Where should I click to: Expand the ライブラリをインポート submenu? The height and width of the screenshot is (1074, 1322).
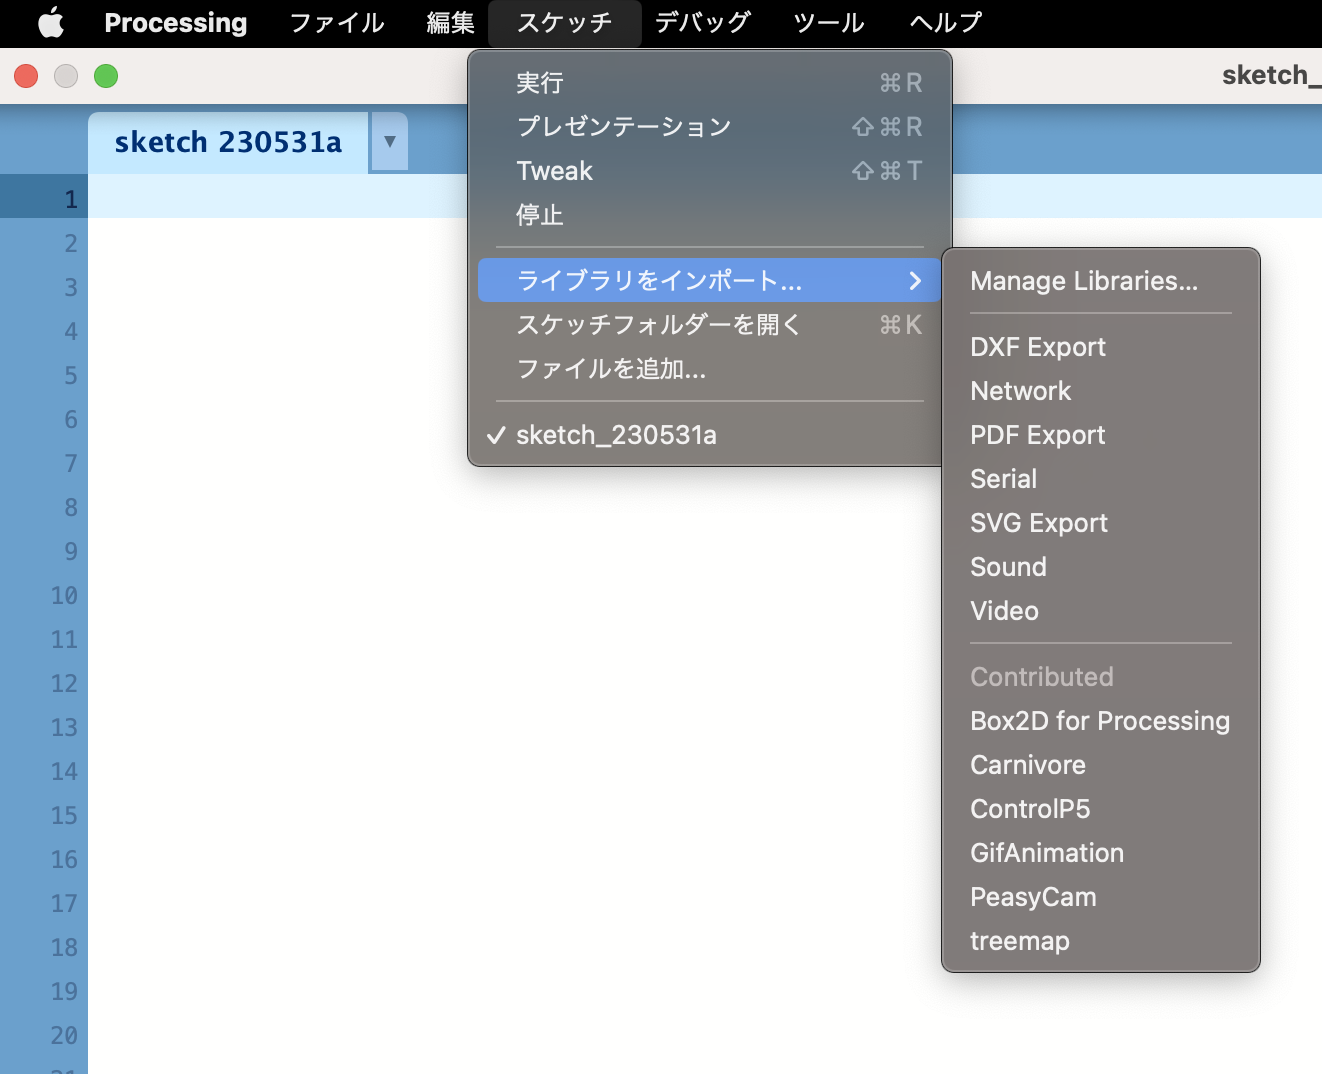pyautogui.click(x=658, y=281)
